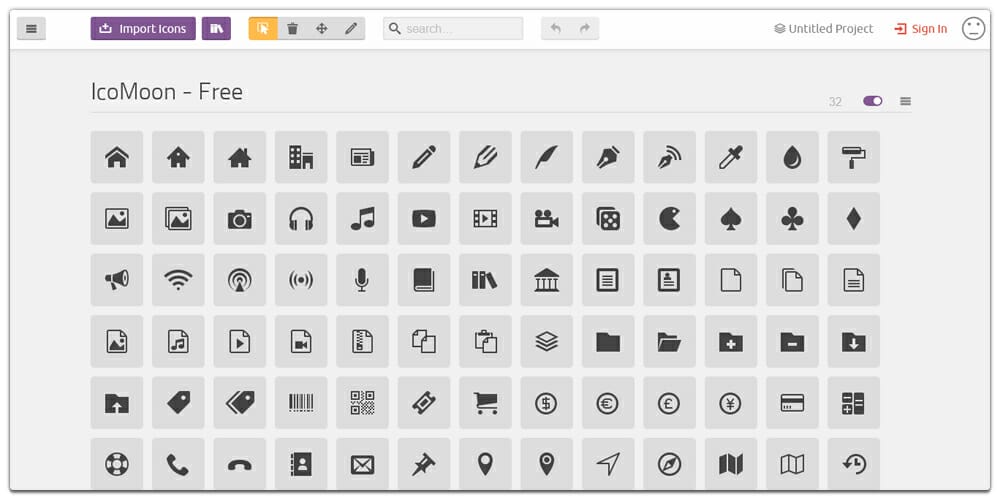Toggle the IcoMoon Free set switch
This screenshot has width=1000, height=500.
coord(872,101)
